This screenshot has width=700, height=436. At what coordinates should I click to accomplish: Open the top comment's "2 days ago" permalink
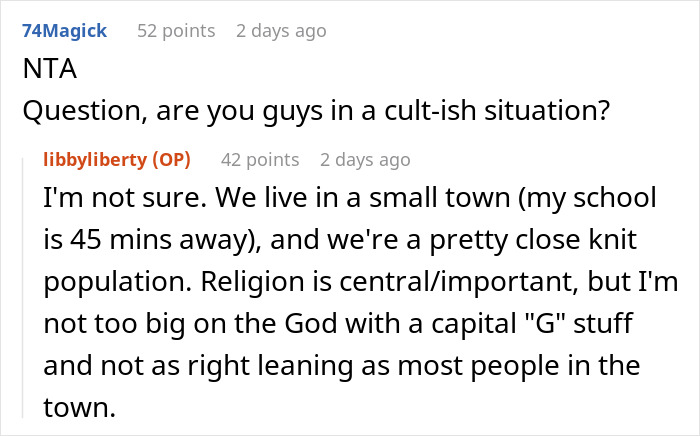281,31
